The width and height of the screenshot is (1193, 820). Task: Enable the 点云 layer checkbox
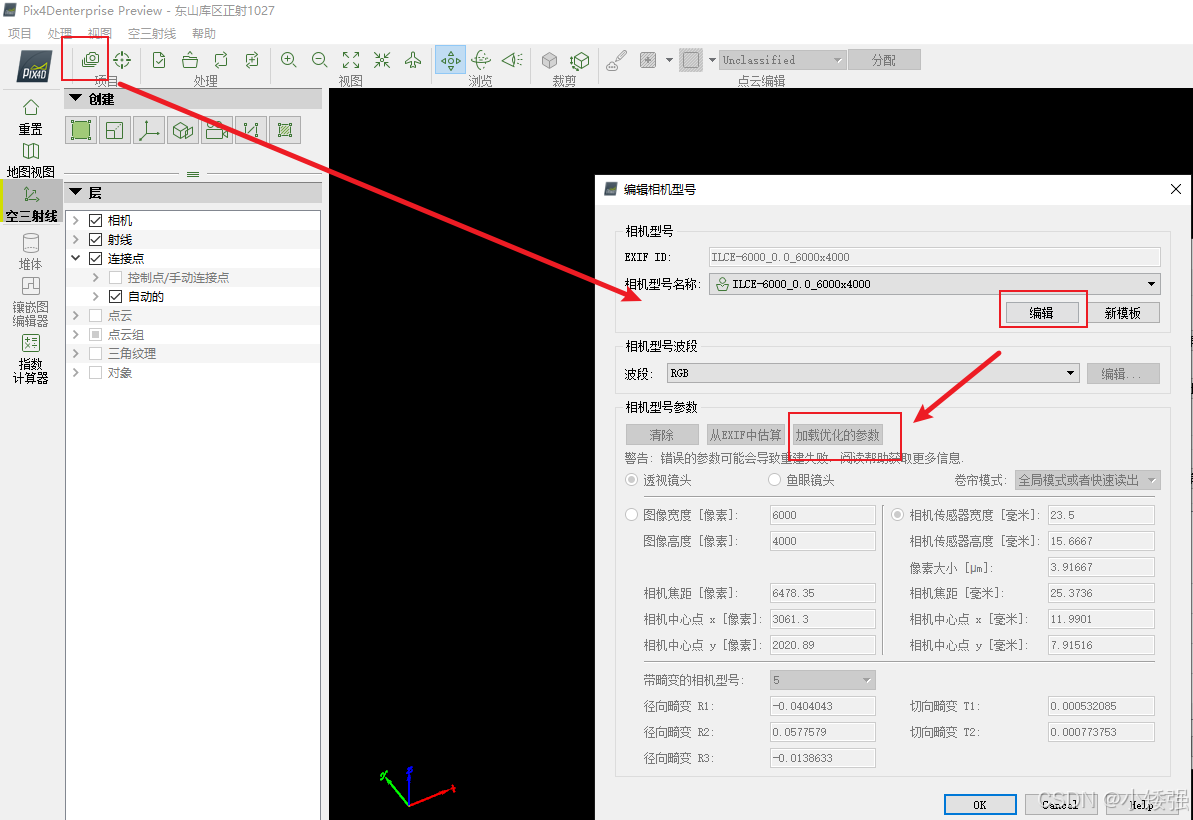pos(95,316)
